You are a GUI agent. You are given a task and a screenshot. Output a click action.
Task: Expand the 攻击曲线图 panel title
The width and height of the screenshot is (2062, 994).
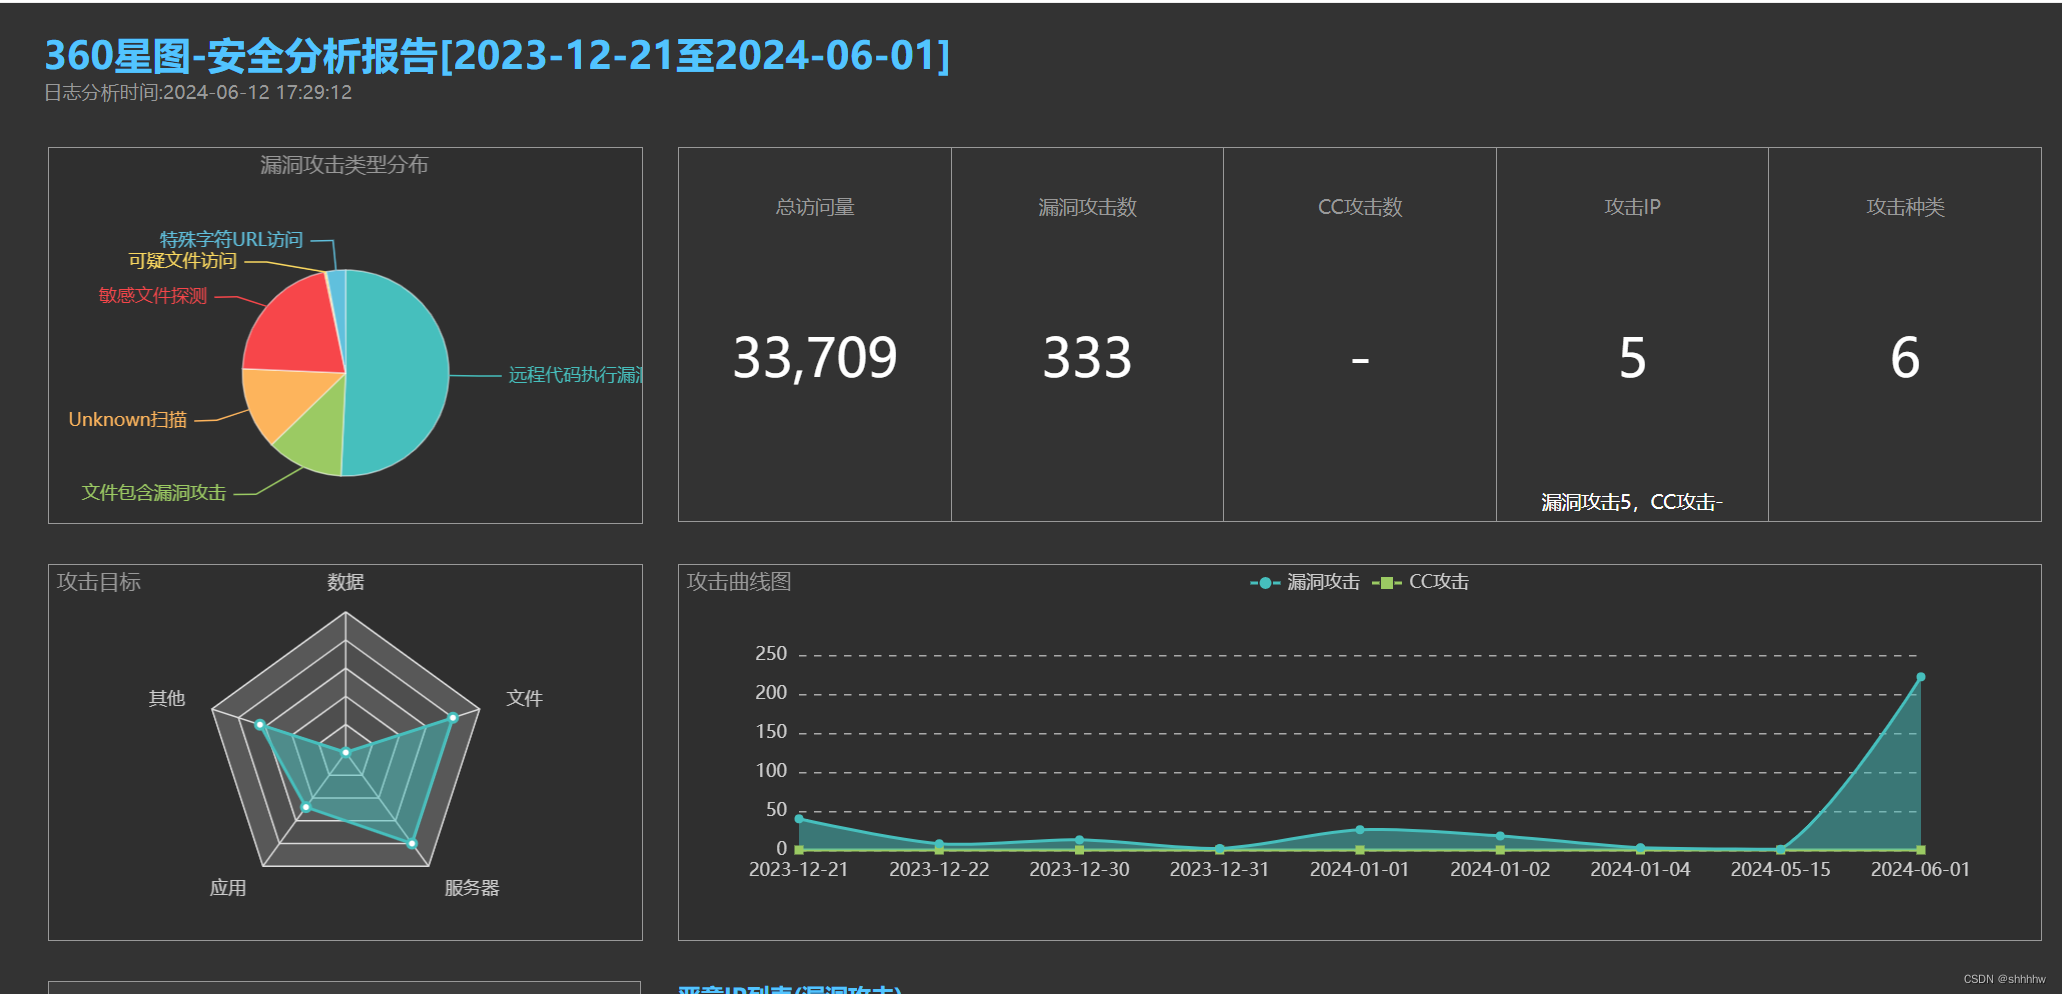tap(737, 582)
